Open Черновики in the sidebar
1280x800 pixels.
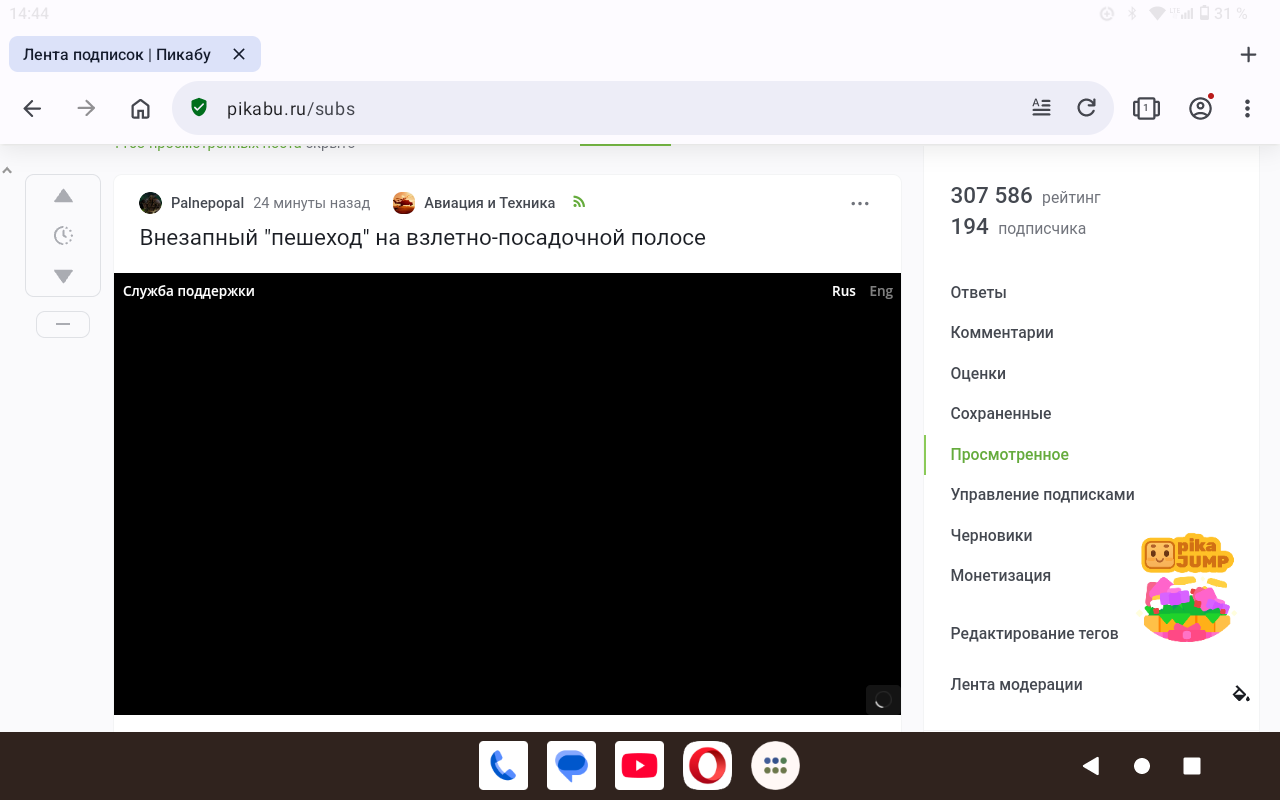991,536
